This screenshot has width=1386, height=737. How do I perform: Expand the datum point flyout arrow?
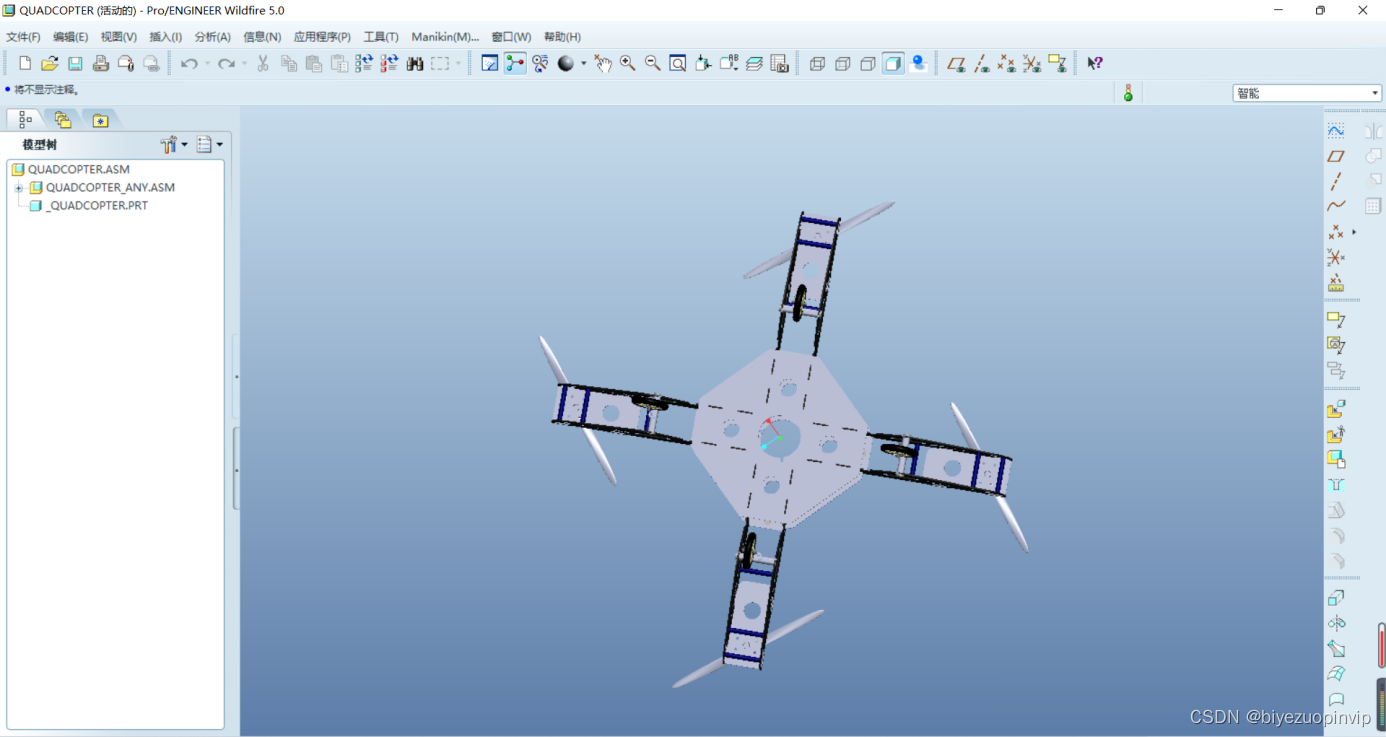[x=1354, y=232]
